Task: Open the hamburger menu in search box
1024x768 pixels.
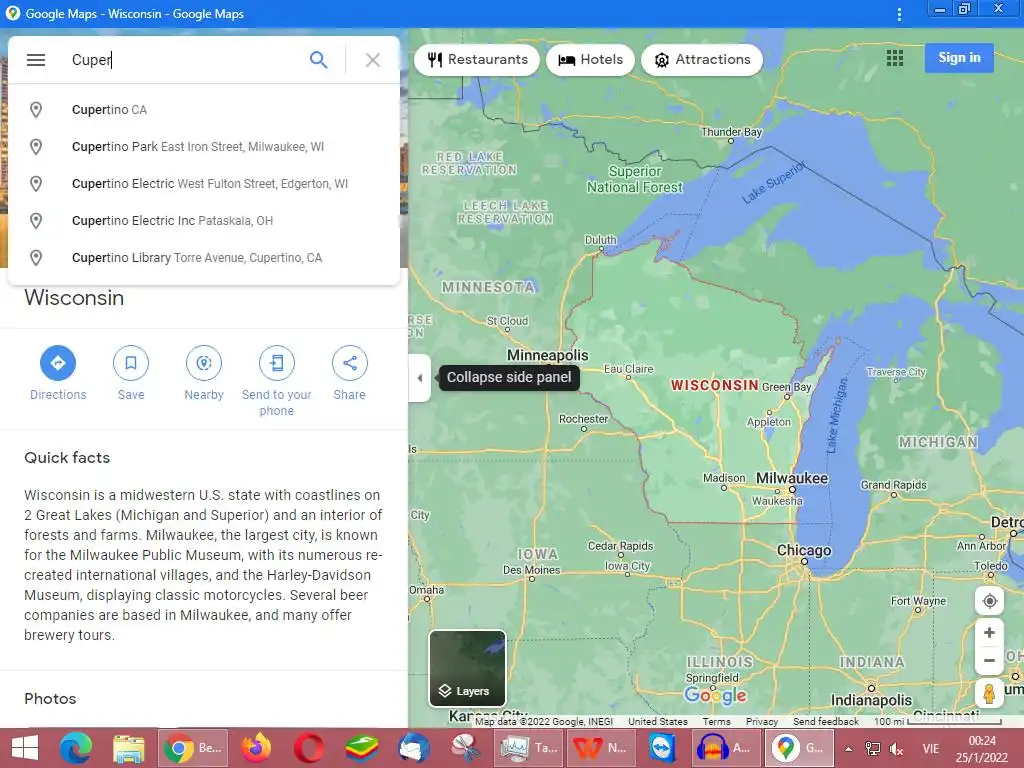Action: tap(36, 60)
